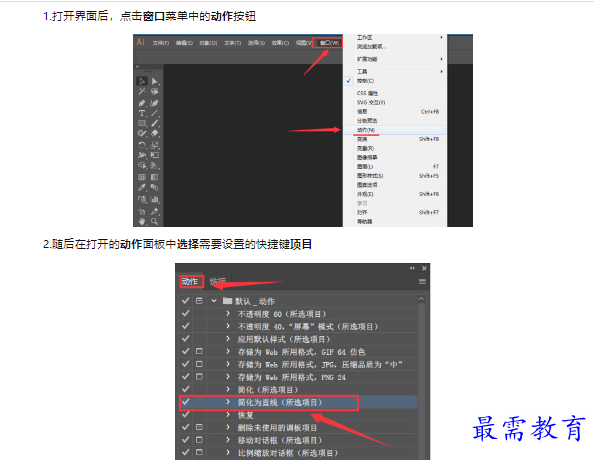Select the Column Graph tool
This screenshot has width=594, height=460.
[155, 199]
